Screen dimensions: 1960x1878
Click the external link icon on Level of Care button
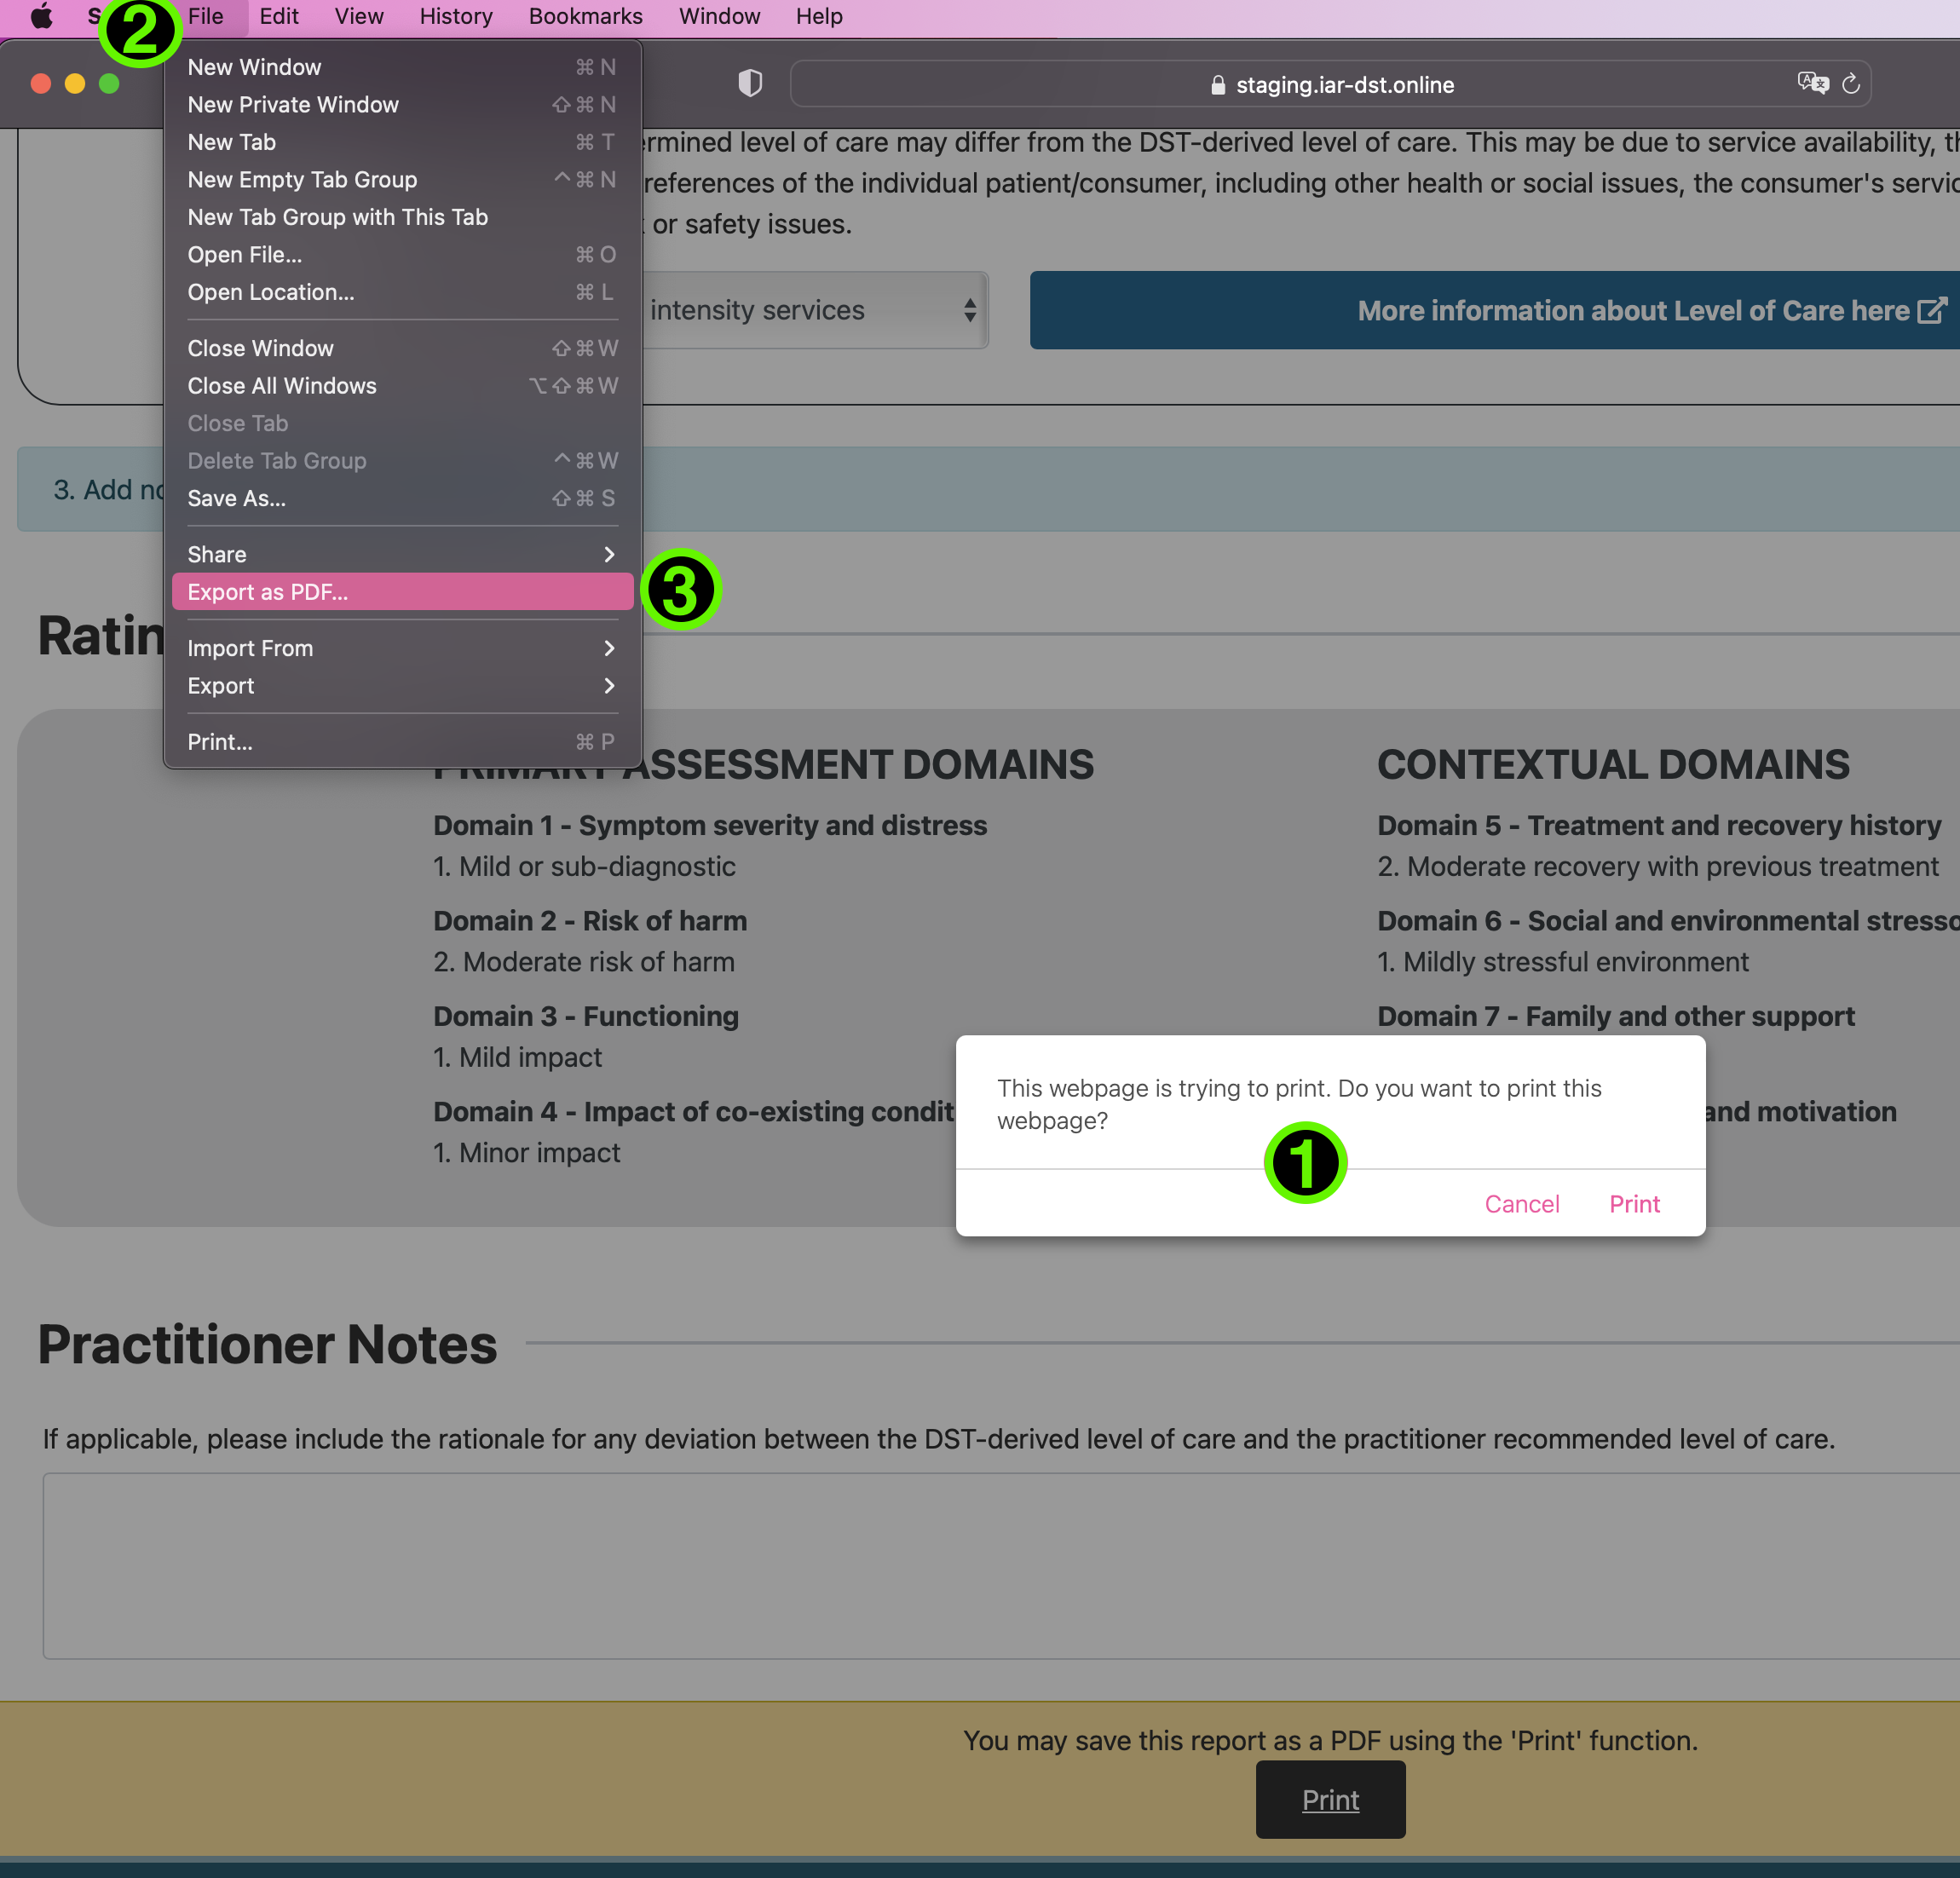click(1932, 310)
